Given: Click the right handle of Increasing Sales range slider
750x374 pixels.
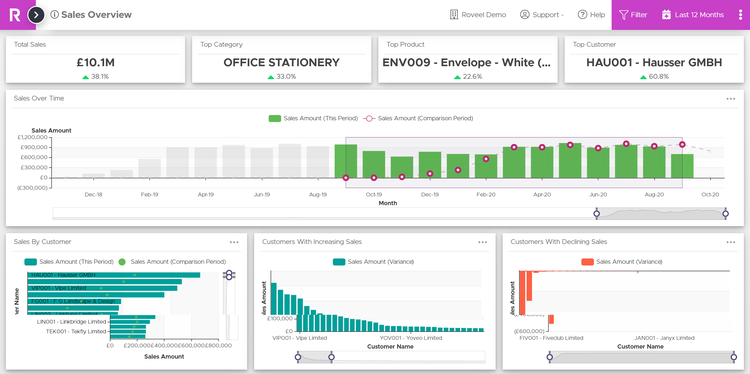Looking at the screenshot, I should coord(331,357).
